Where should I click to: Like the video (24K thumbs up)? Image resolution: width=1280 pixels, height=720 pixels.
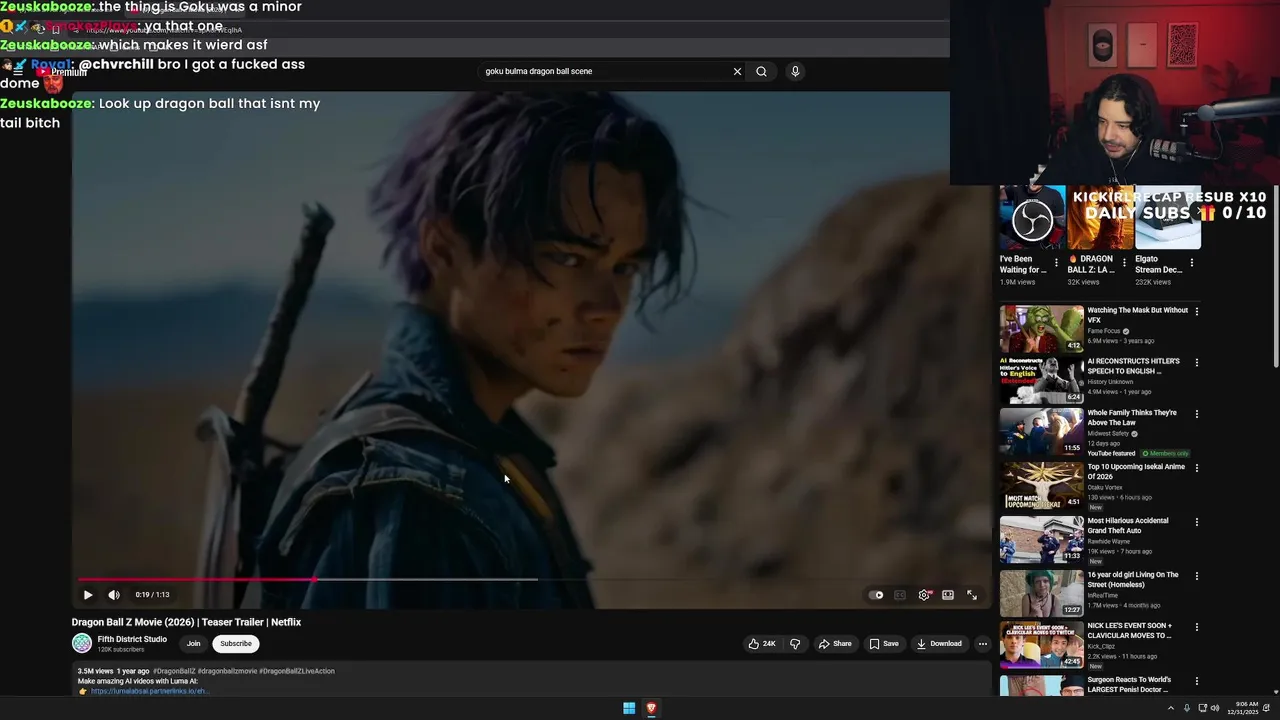(762, 644)
